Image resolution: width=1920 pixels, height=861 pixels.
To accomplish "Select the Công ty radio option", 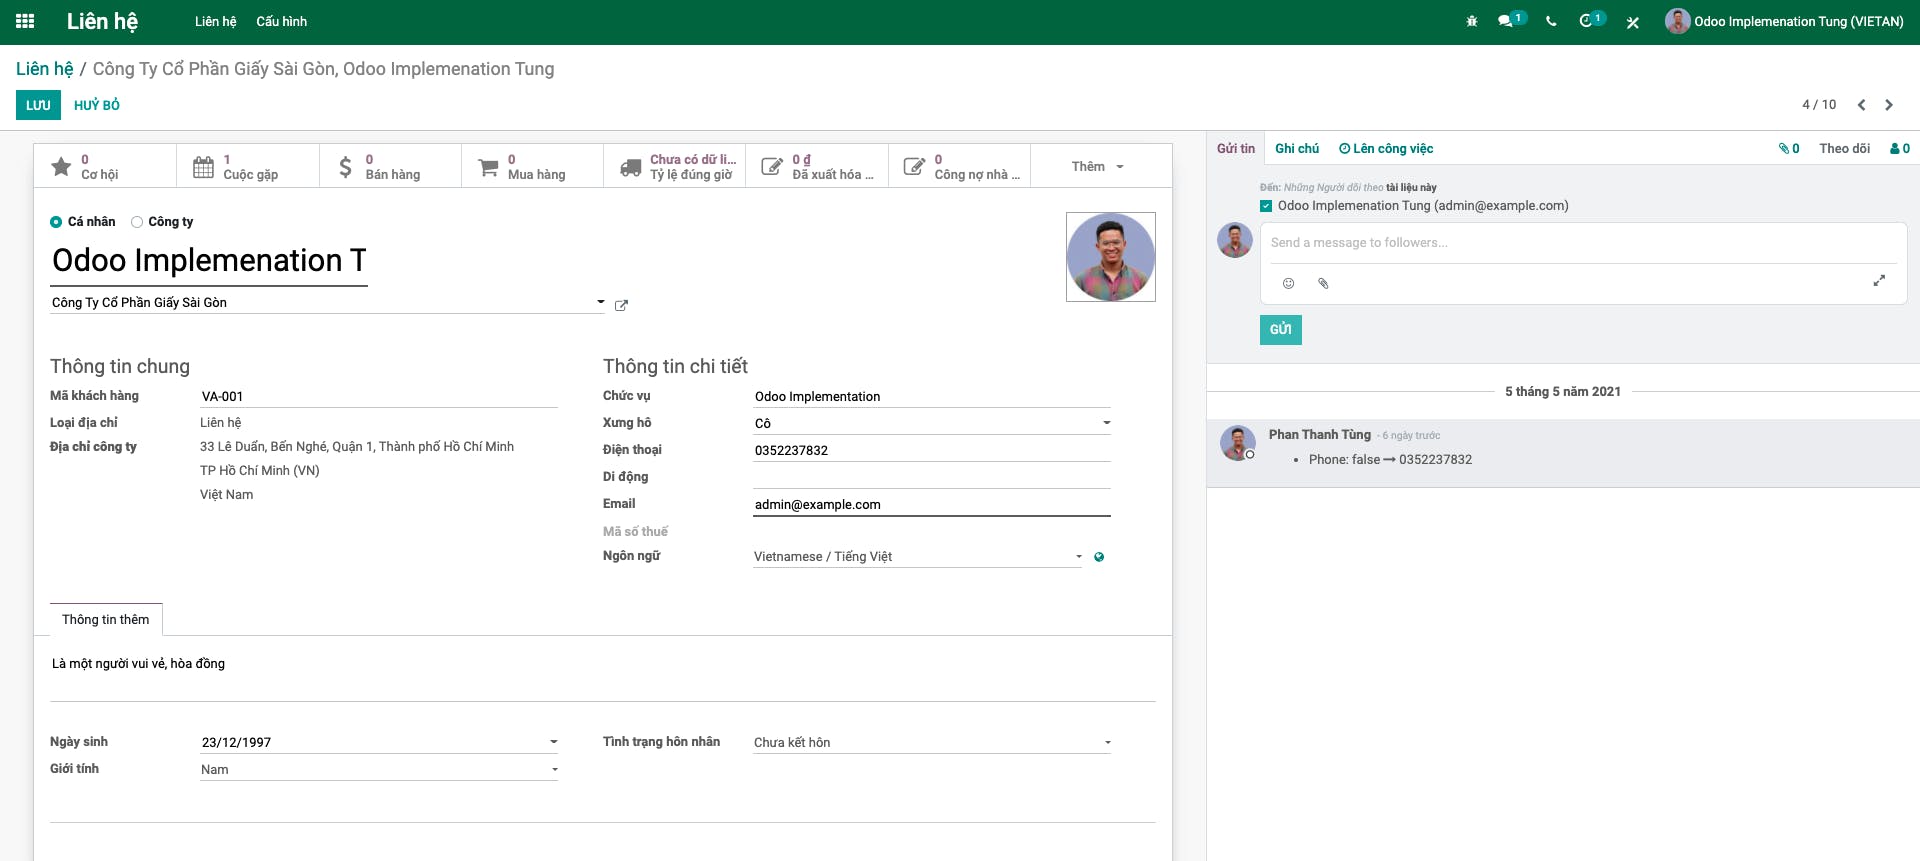I will pos(137,222).
